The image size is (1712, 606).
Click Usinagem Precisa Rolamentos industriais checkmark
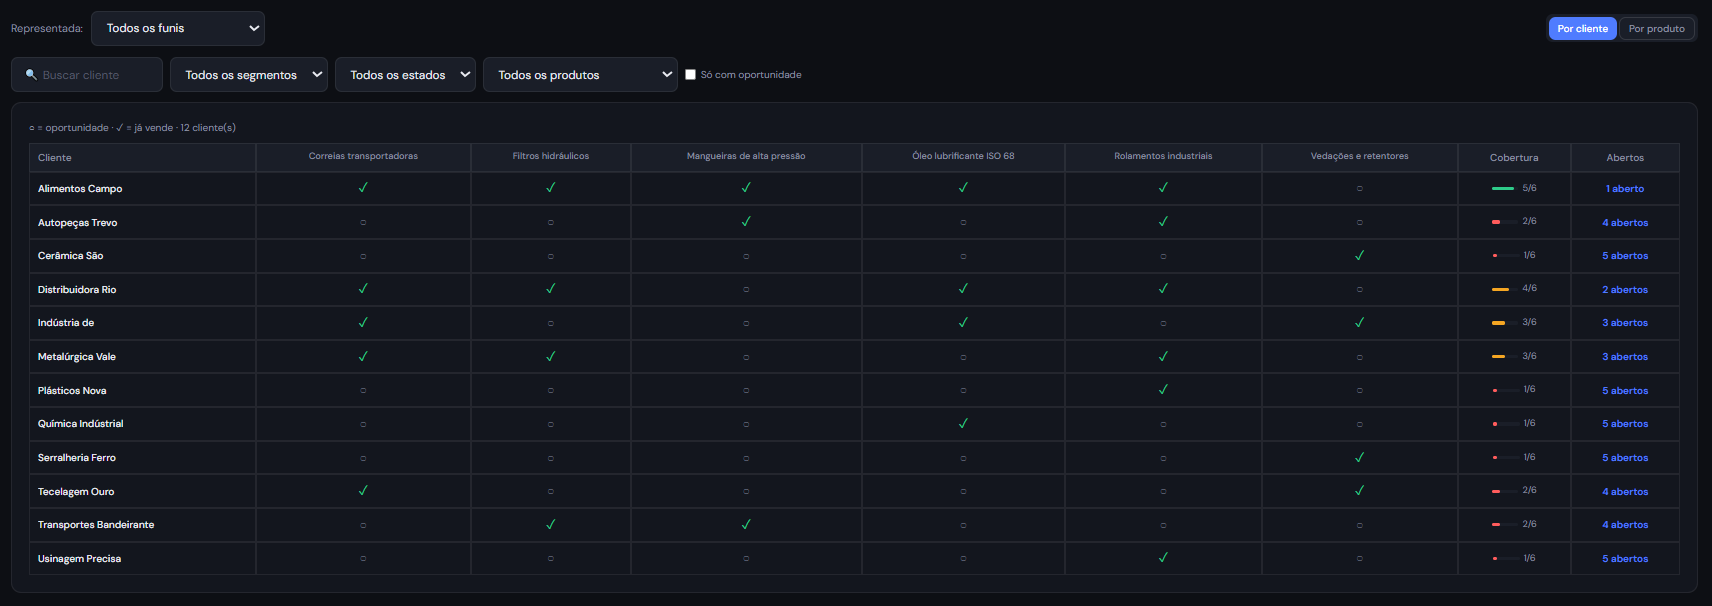pos(1163,558)
